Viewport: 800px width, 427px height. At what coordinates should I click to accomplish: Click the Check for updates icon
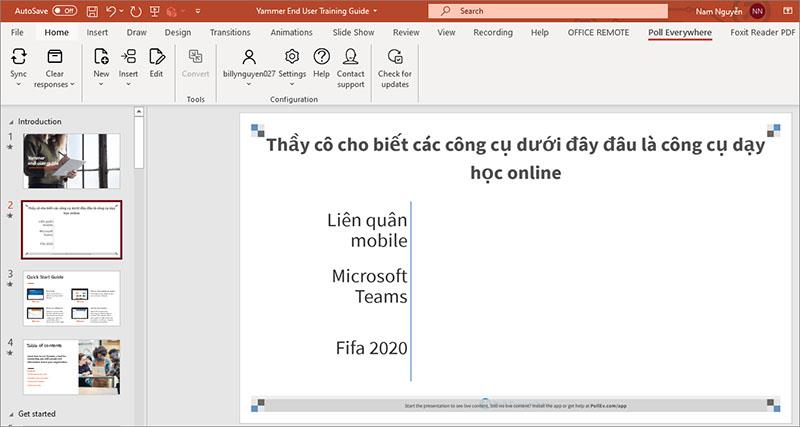click(395, 58)
